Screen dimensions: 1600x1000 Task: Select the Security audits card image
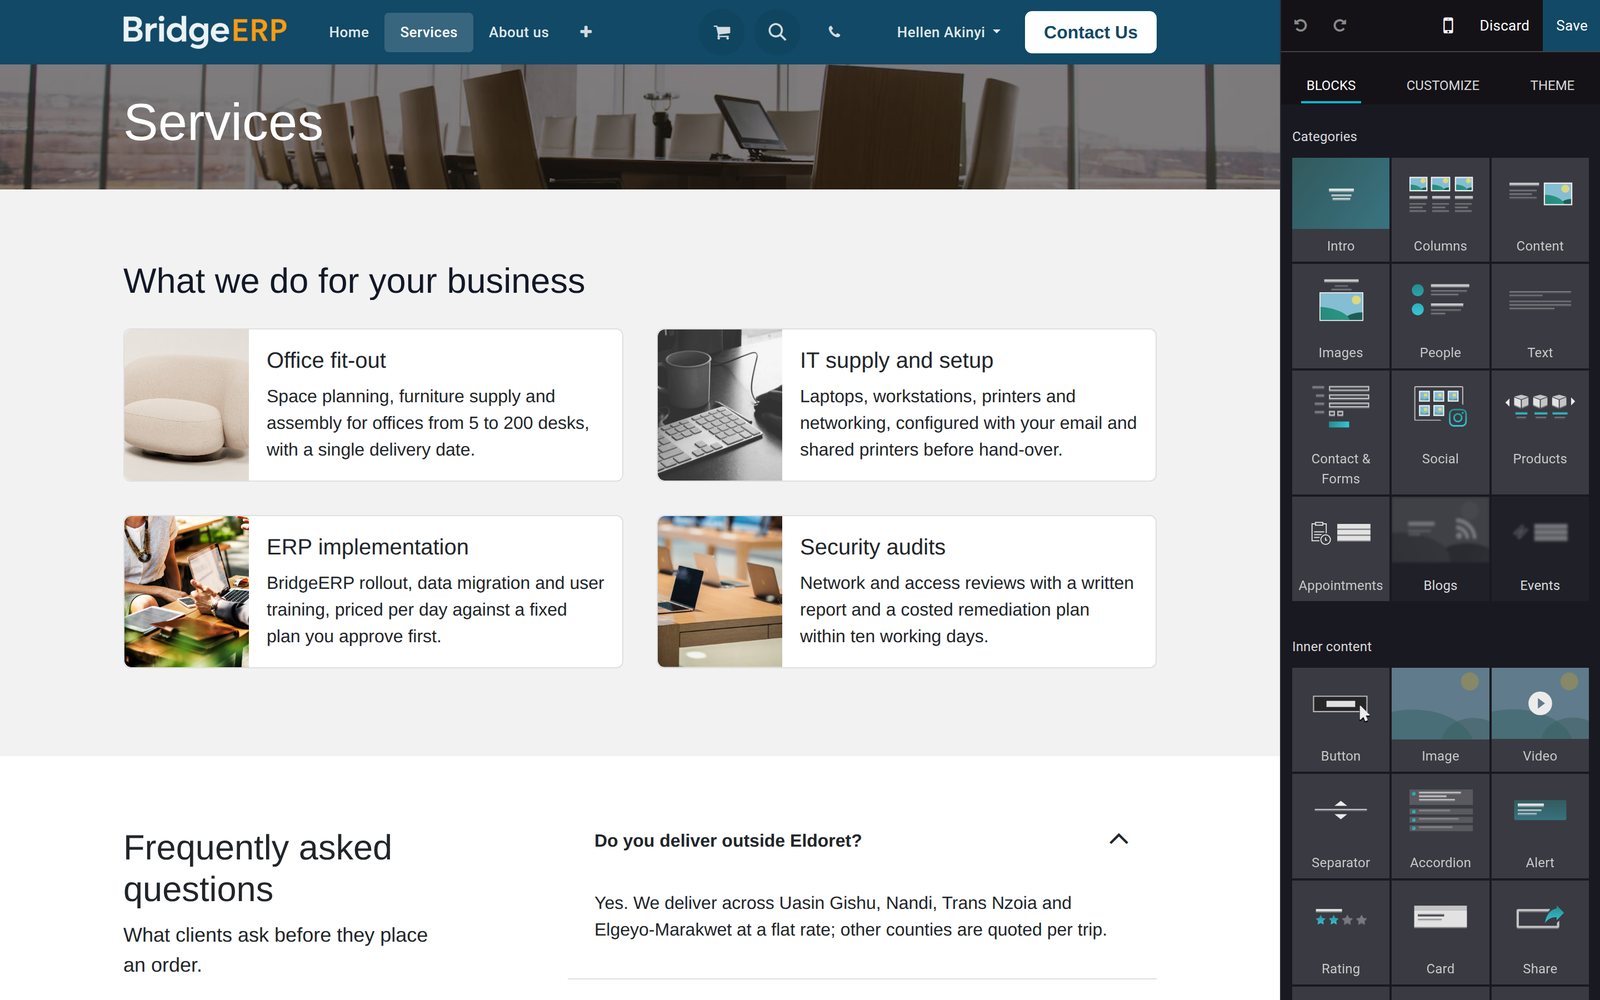[719, 591]
